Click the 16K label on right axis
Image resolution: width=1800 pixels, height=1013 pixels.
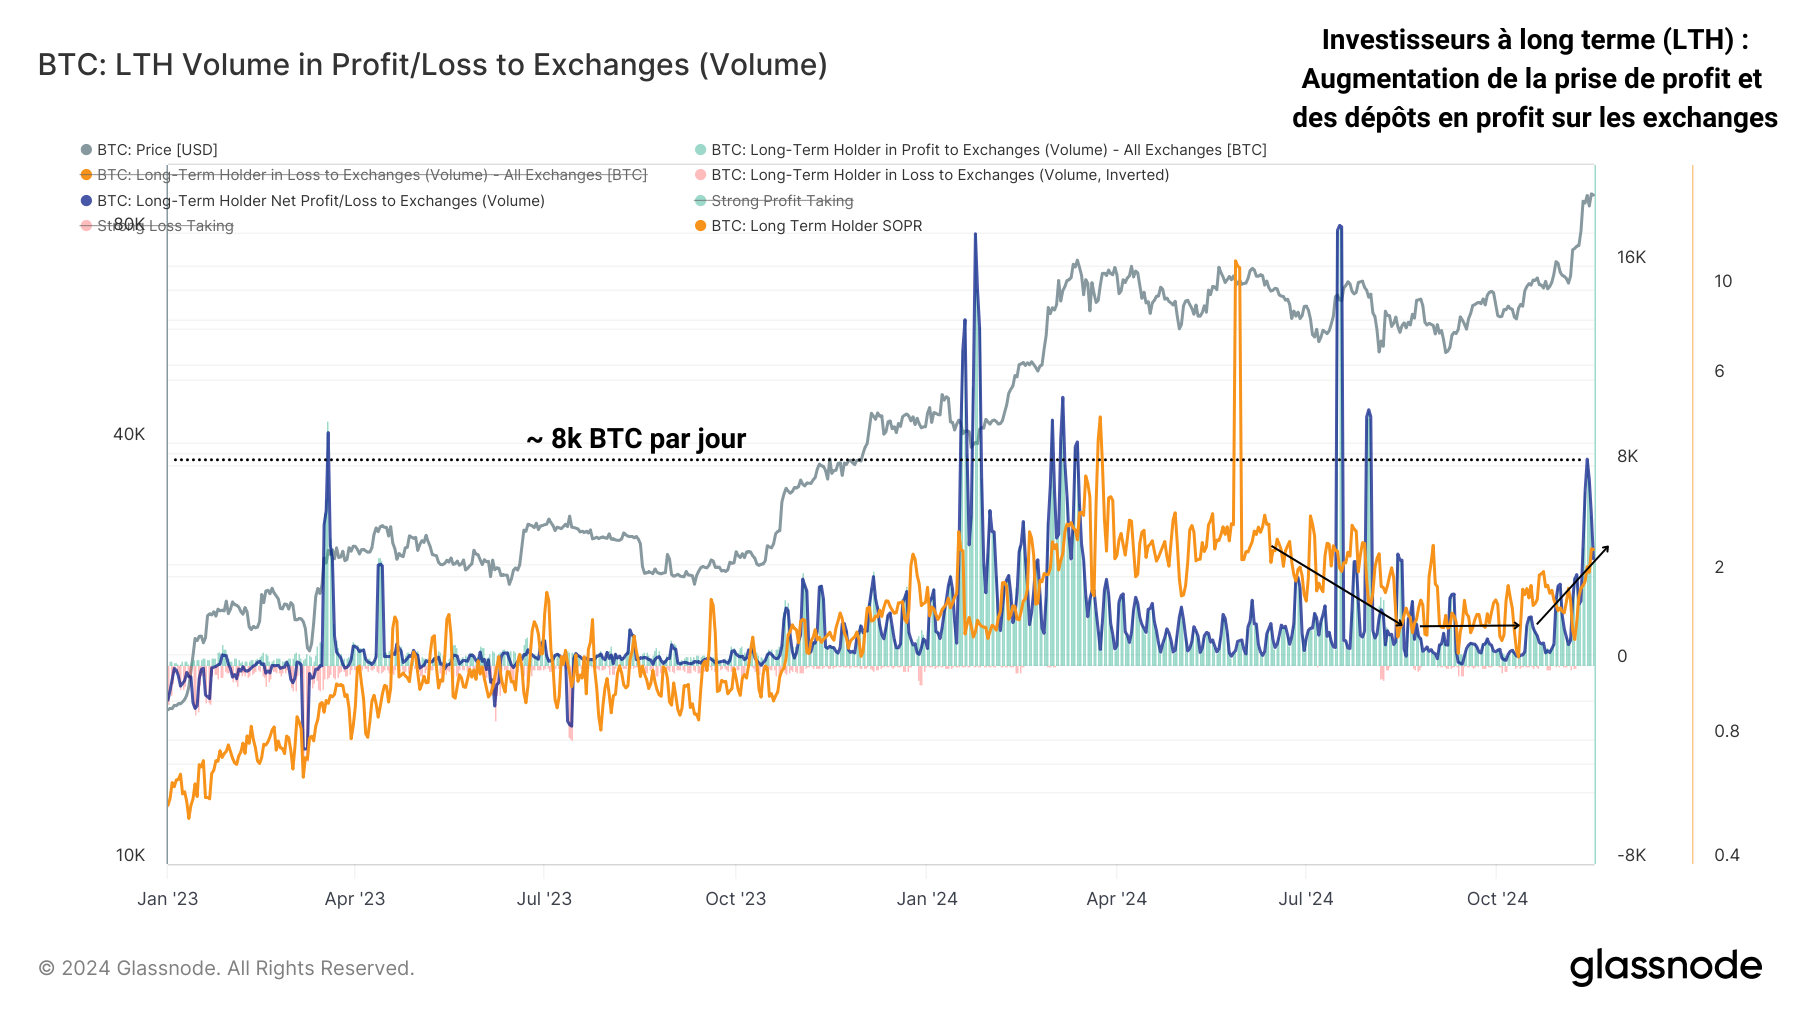coord(1631,258)
